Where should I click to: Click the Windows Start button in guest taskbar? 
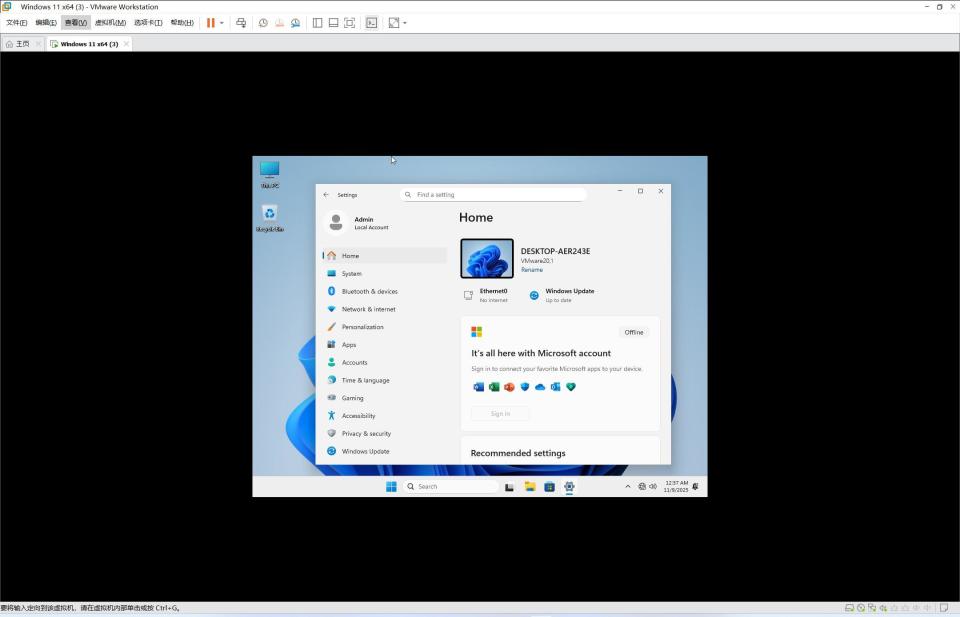pyautogui.click(x=391, y=487)
